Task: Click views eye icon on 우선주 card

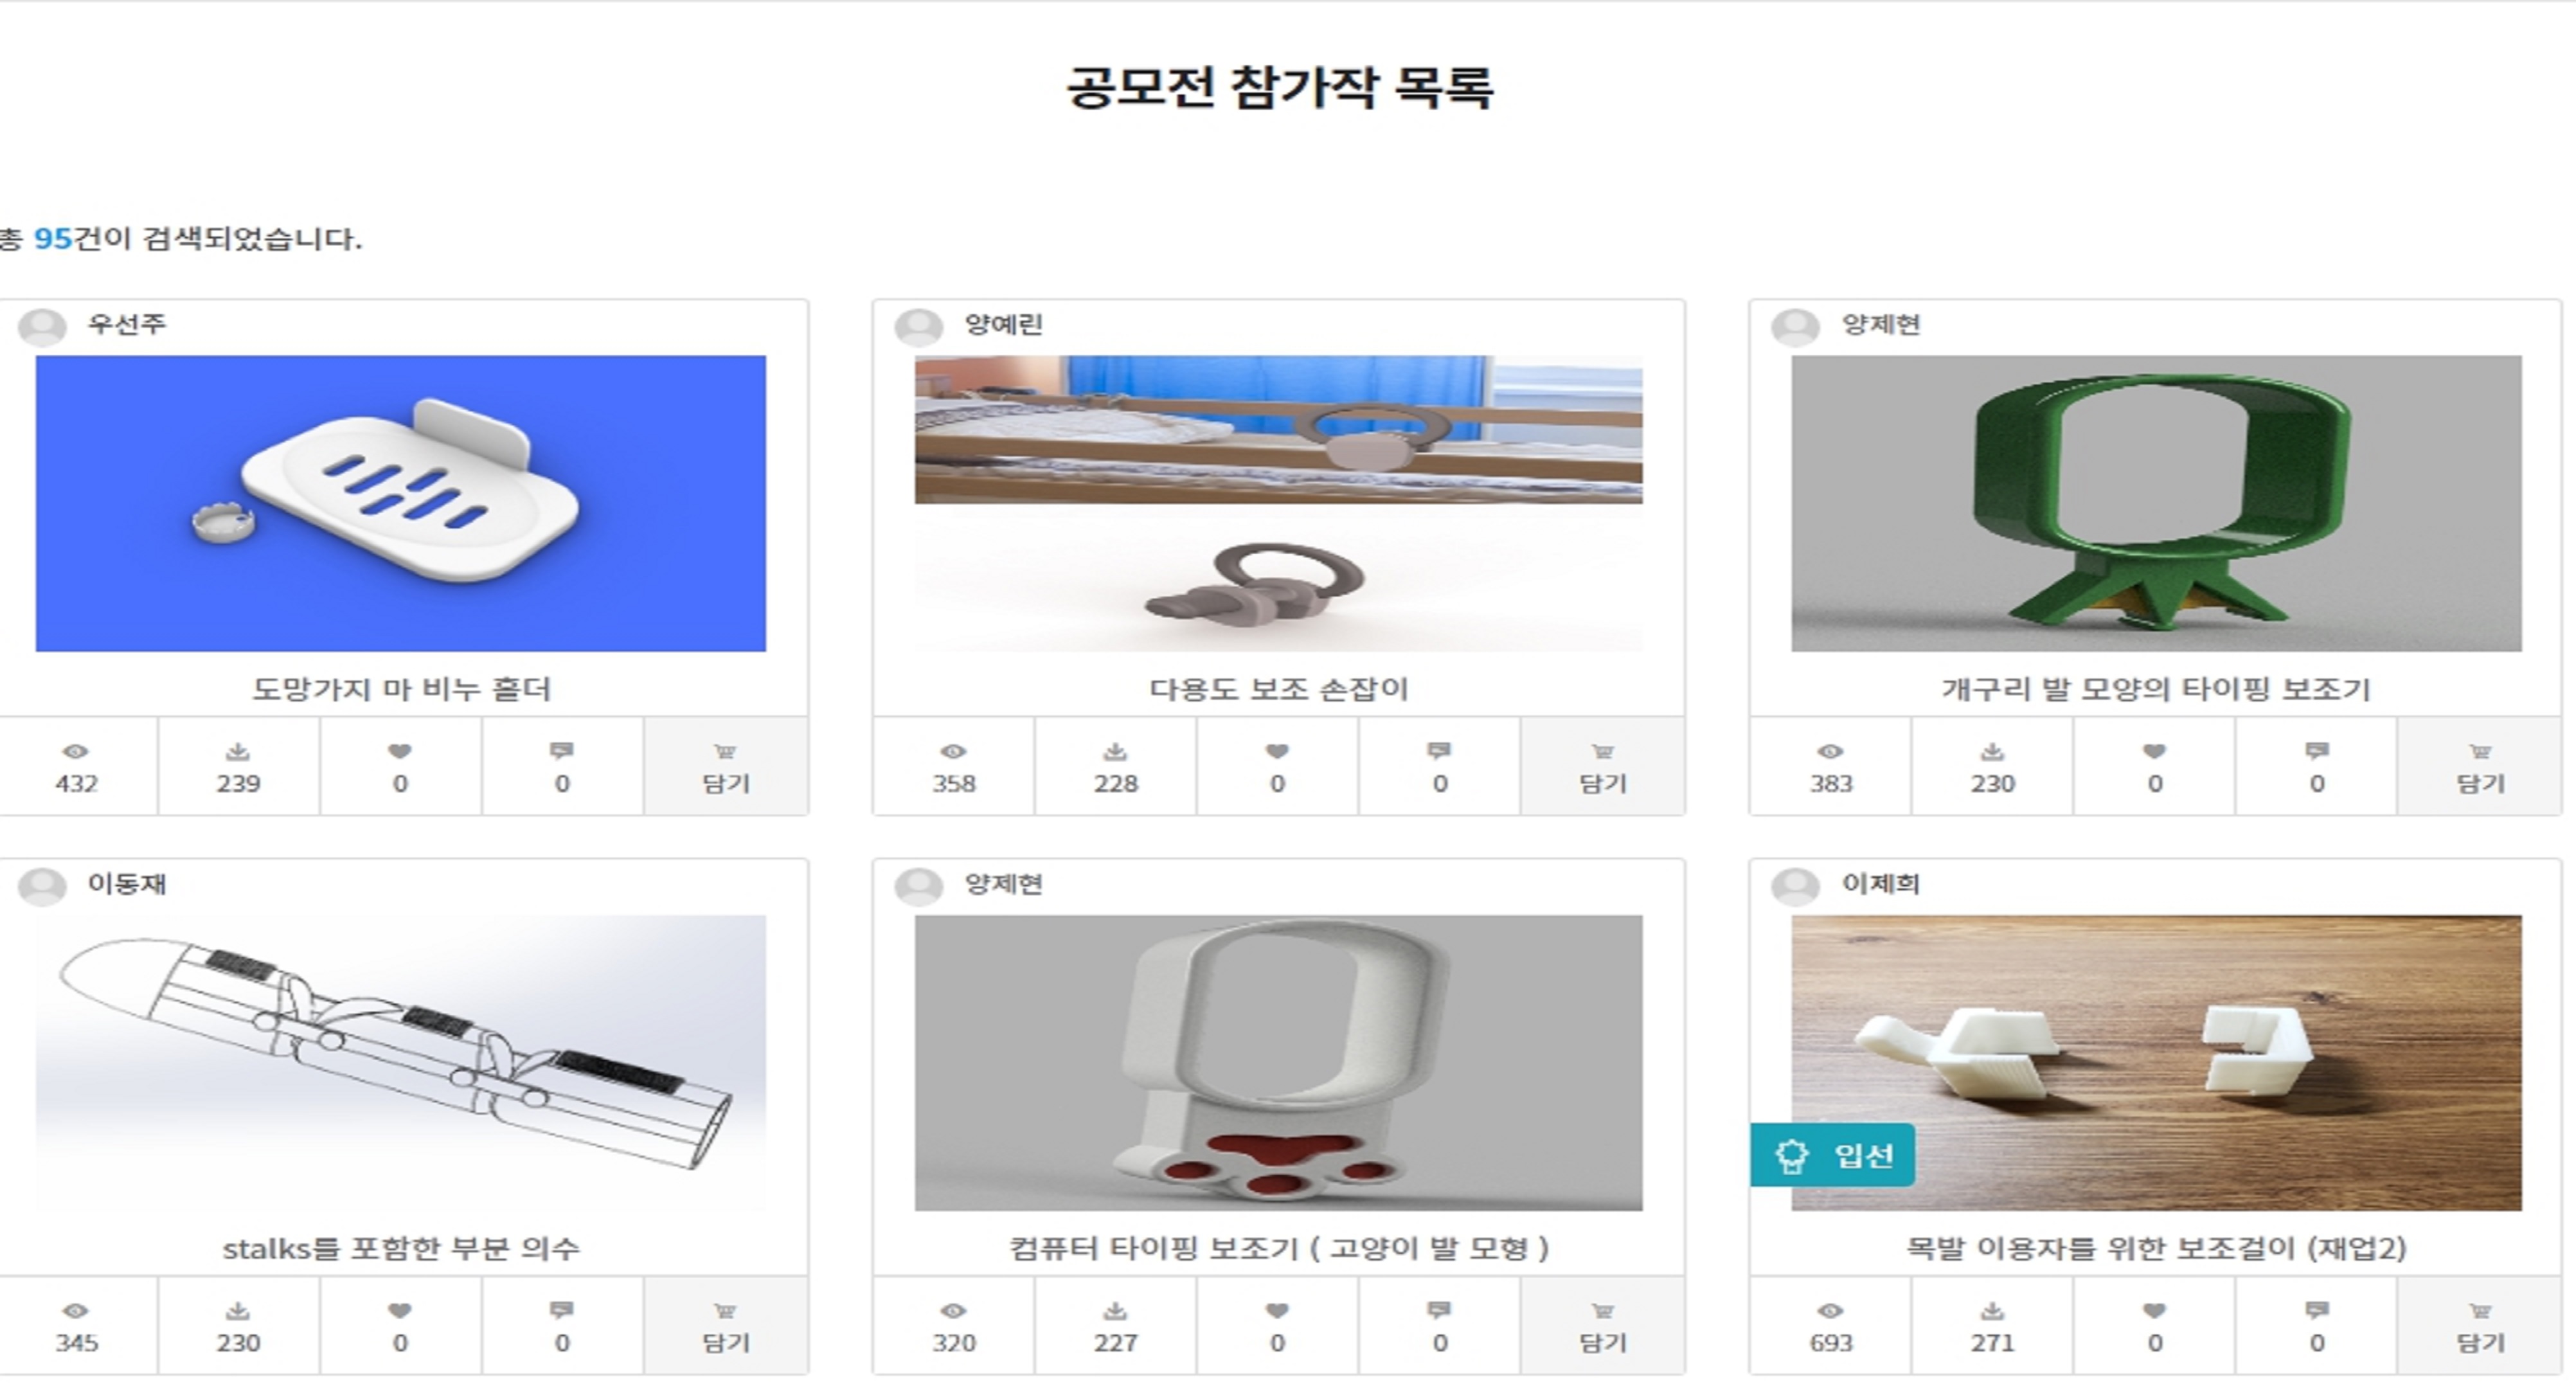Action: pos(76,751)
